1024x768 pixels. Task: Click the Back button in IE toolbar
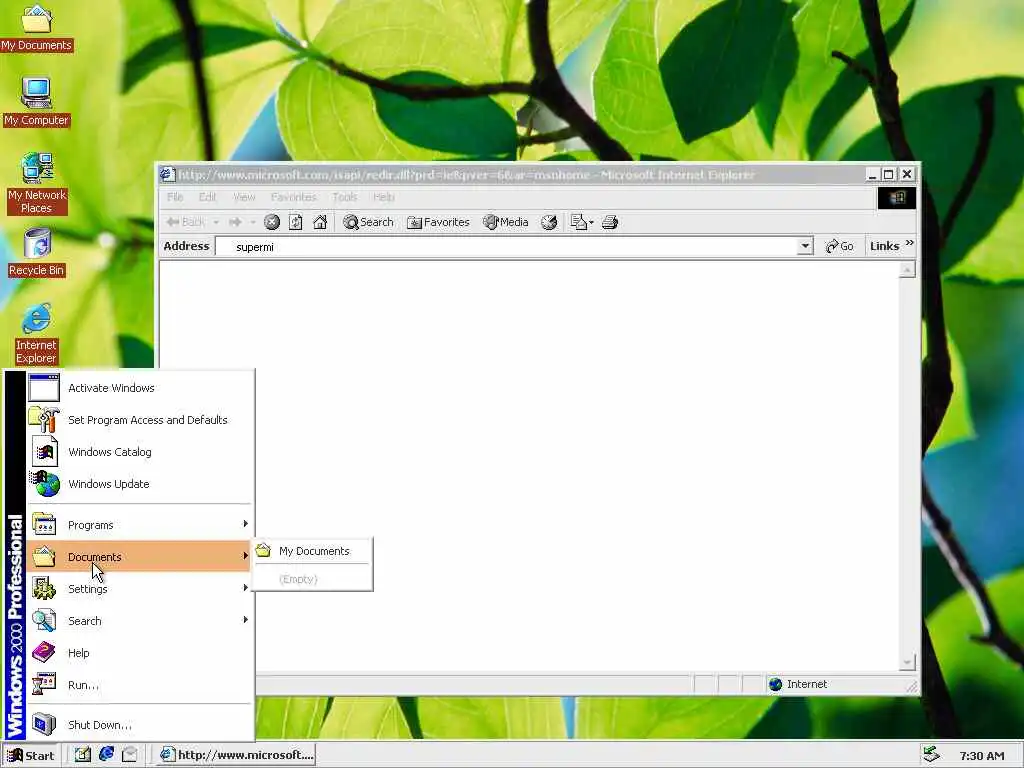point(185,222)
